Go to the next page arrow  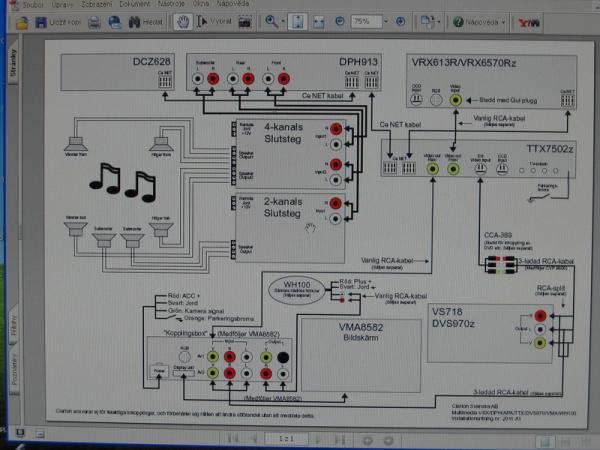point(317,439)
